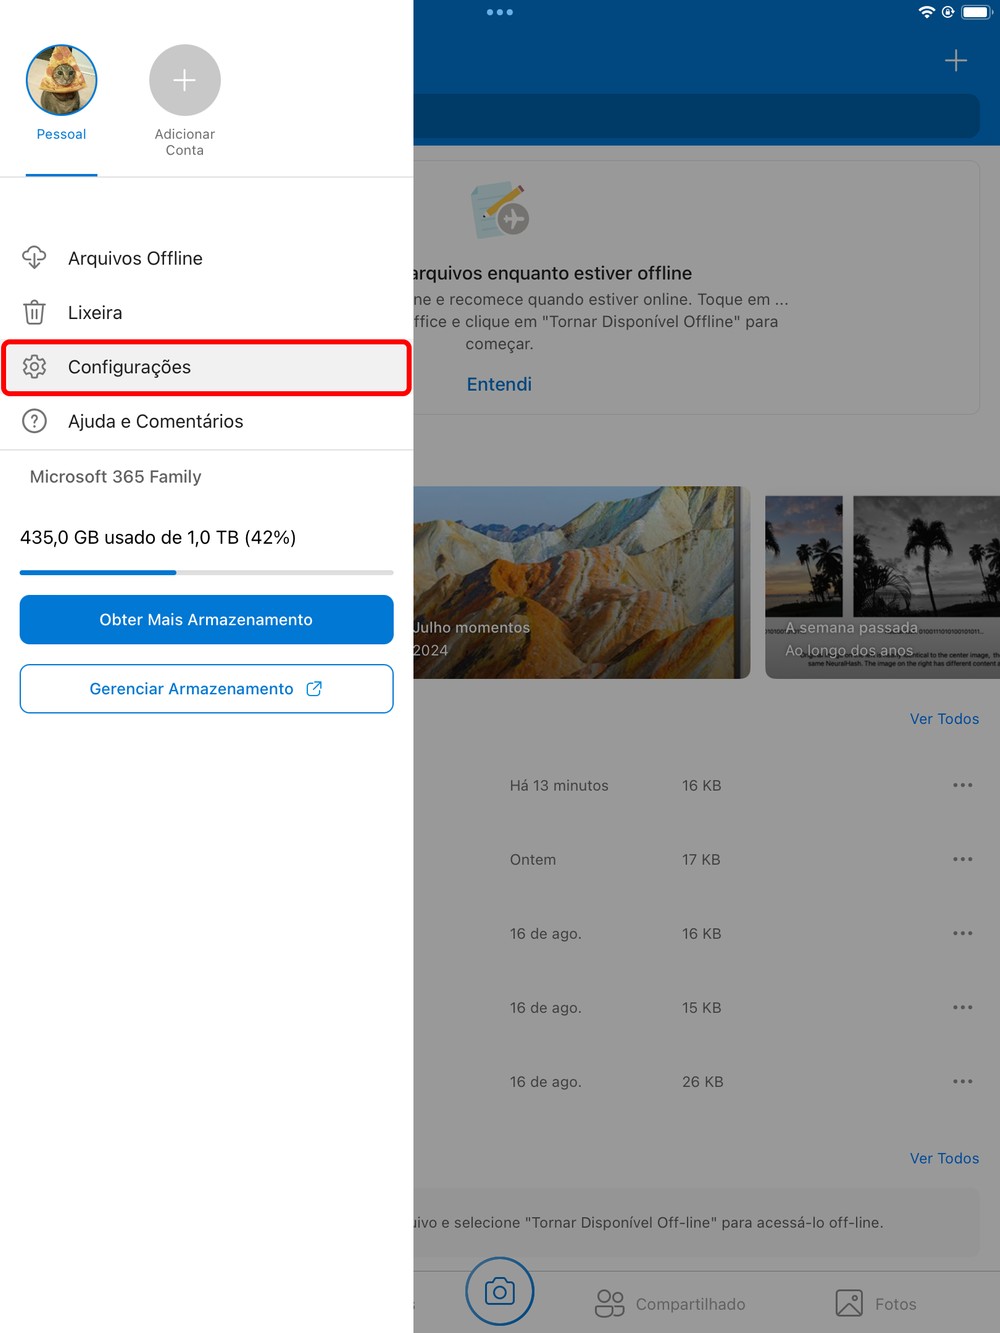Tap the Adicionar Conta plus icon
Viewport: 1000px width, 1333px height.
point(185,80)
